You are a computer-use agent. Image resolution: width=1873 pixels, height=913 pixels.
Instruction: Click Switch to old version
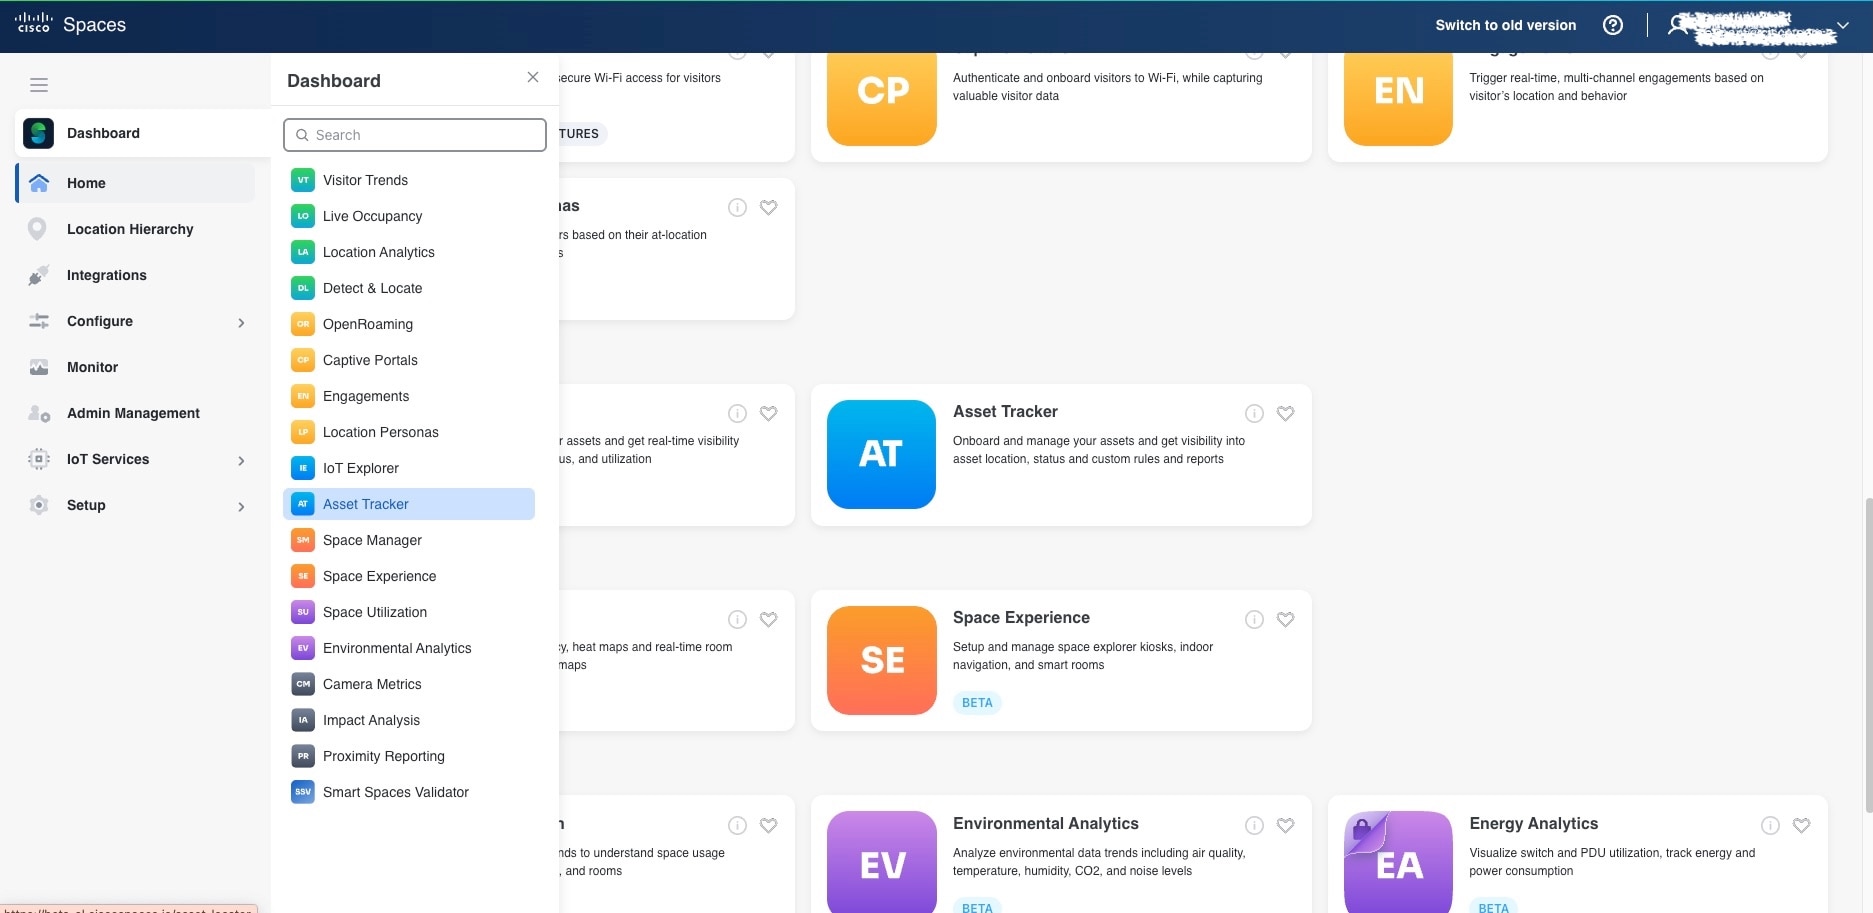tap(1505, 25)
